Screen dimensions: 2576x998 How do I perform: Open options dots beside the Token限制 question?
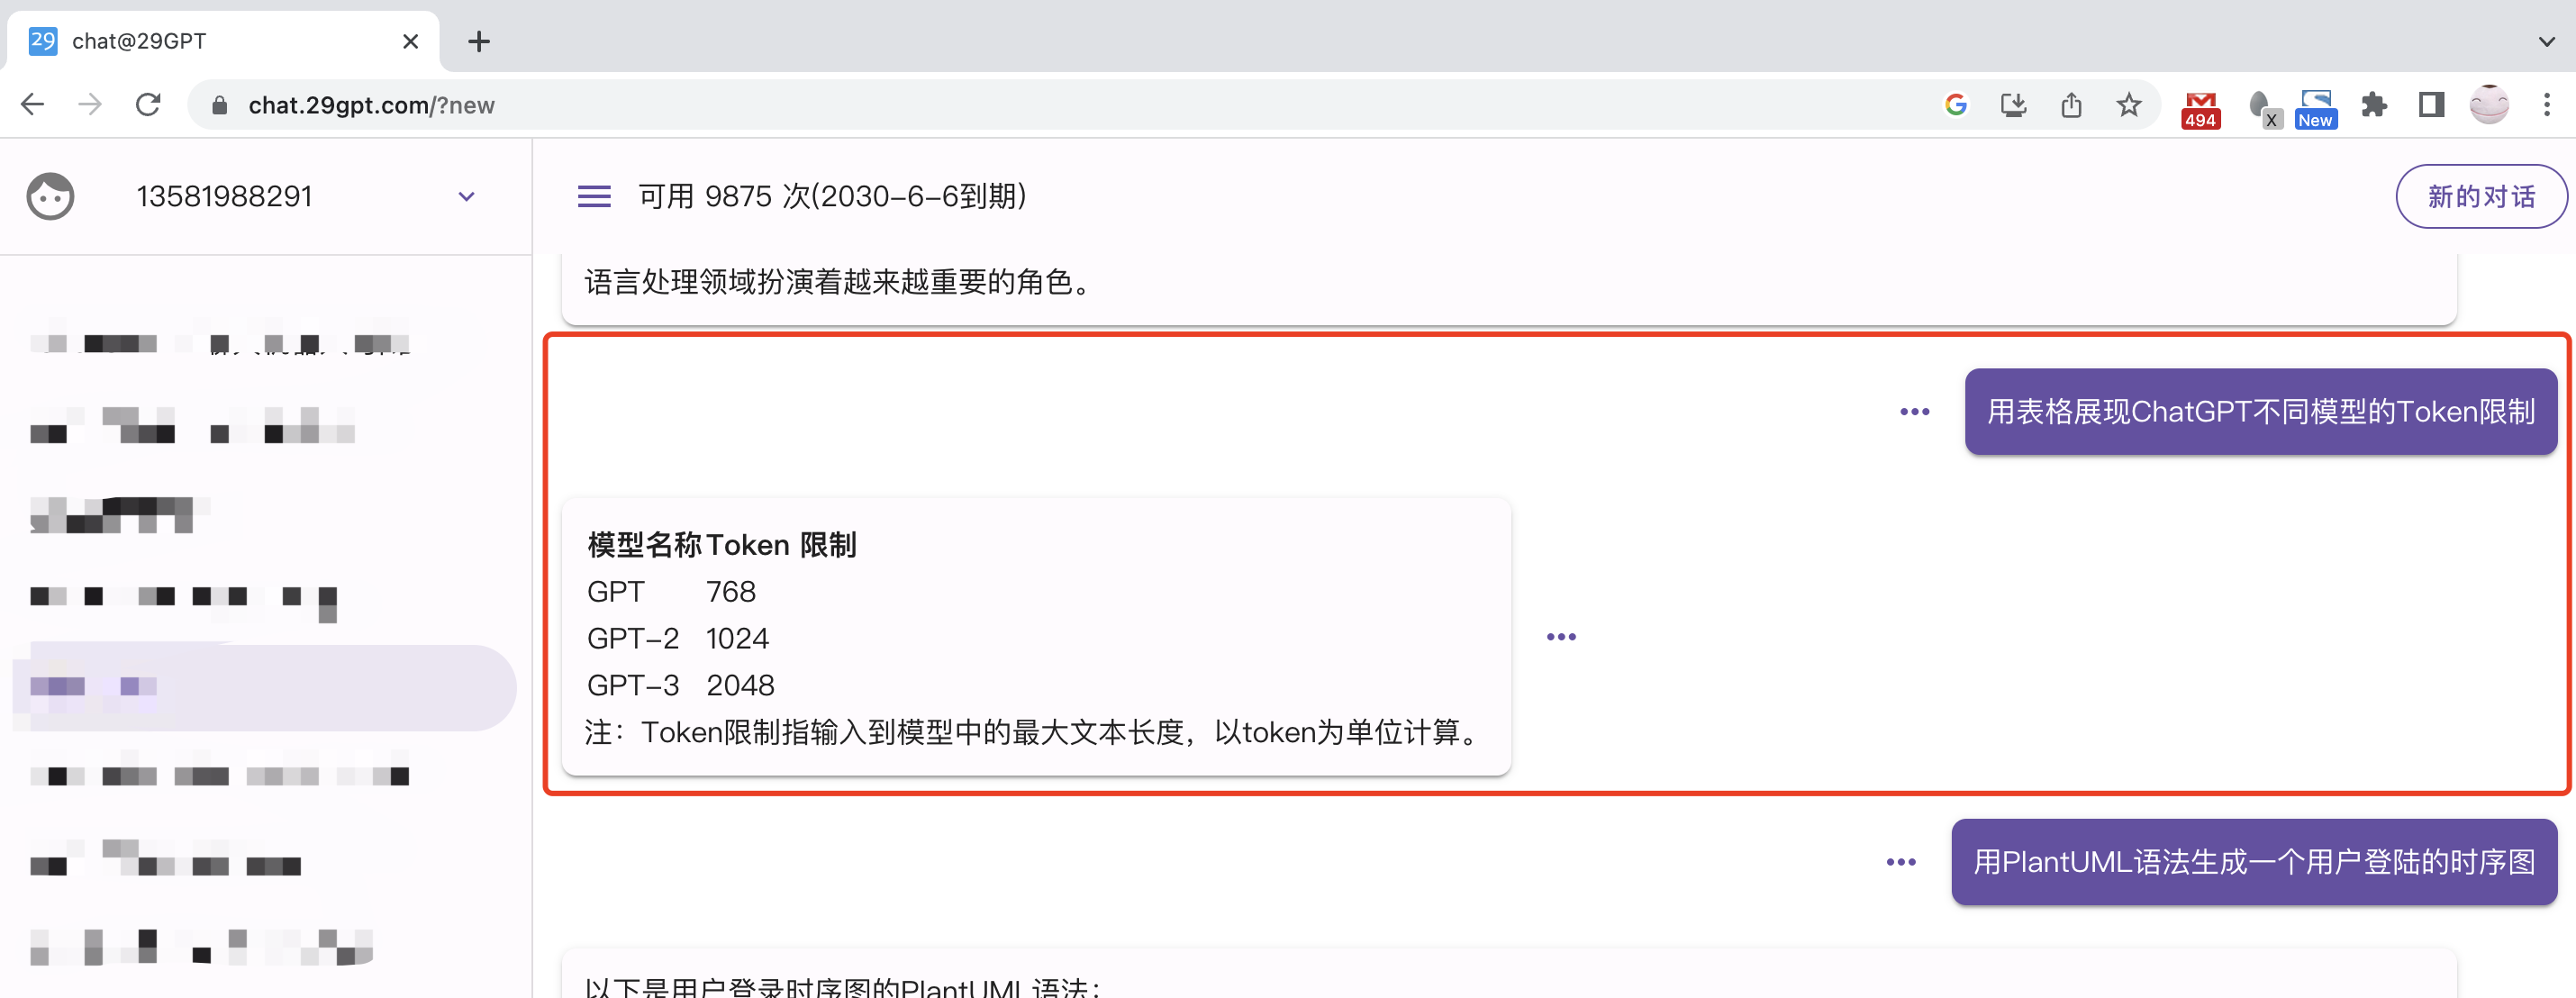coord(1915,411)
